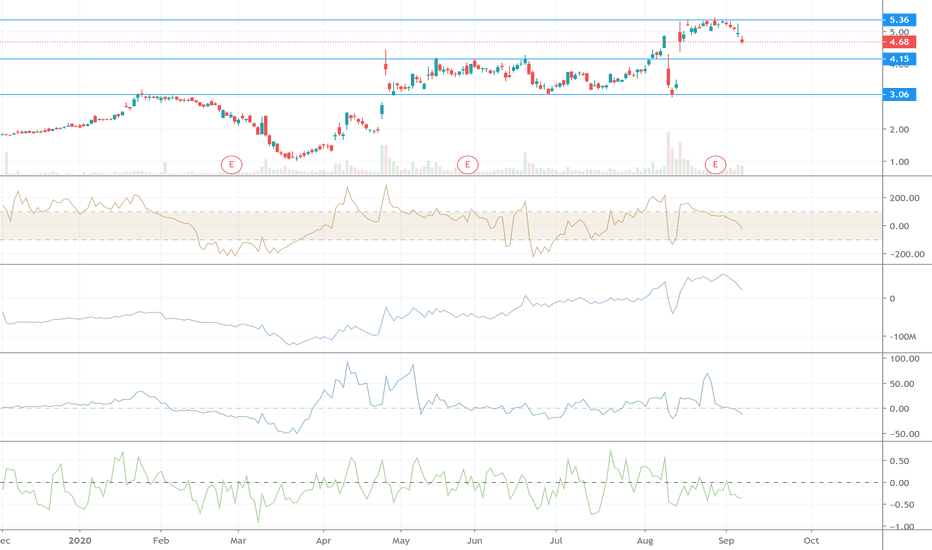Screen dimensions: 932x550
Task: Select the 5.36 horizontal line price label
Action: pyautogui.click(x=899, y=20)
